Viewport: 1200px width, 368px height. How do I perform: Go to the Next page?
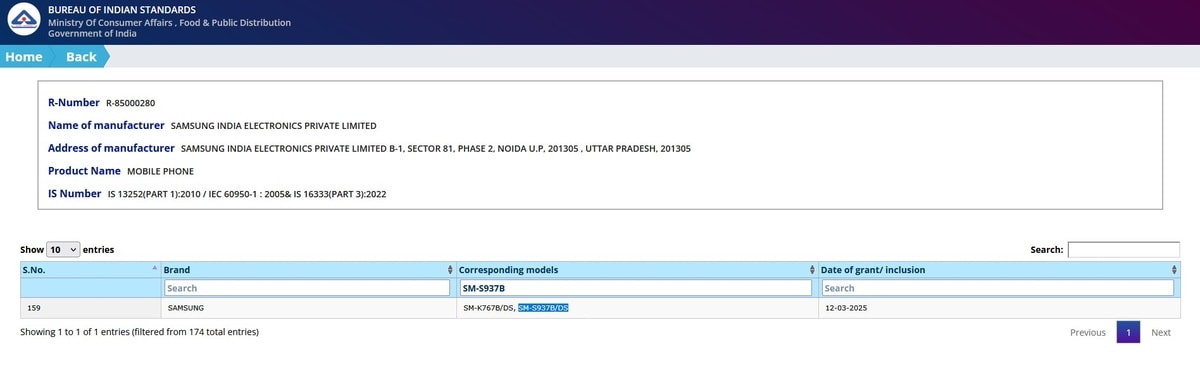[x=1160, y=332]
